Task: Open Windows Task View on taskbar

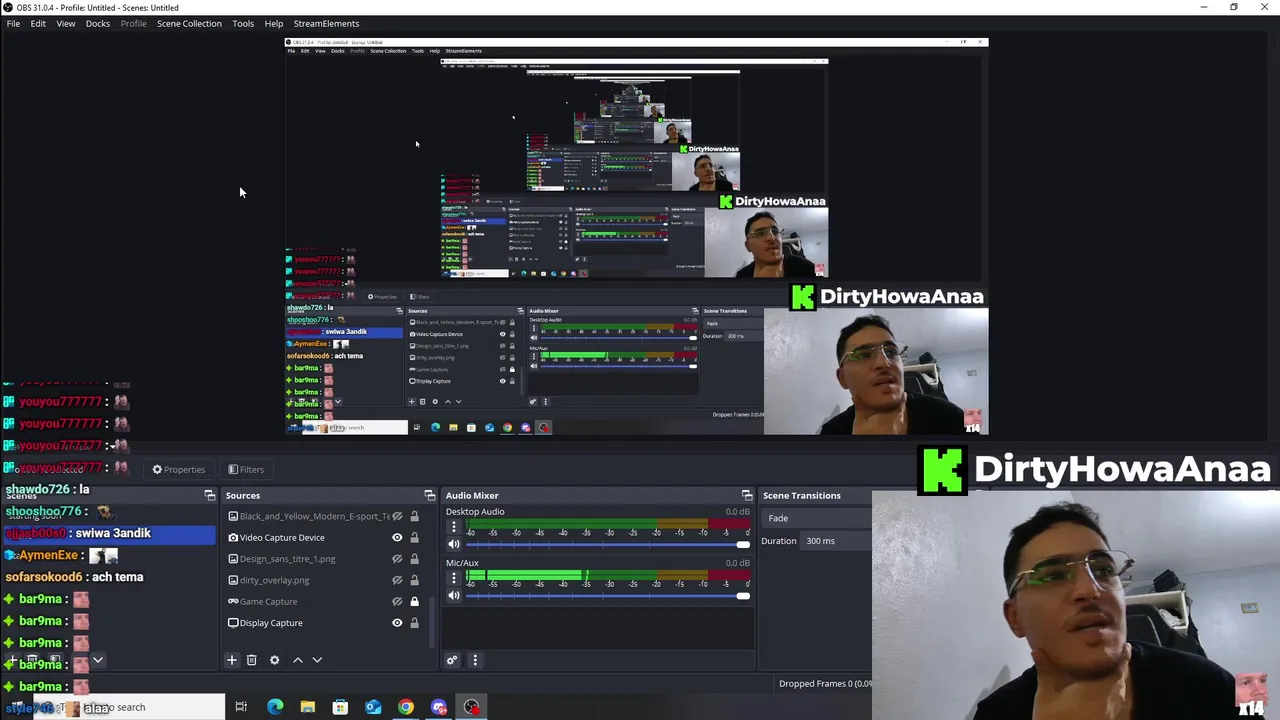Action: (x=241, y=707)
